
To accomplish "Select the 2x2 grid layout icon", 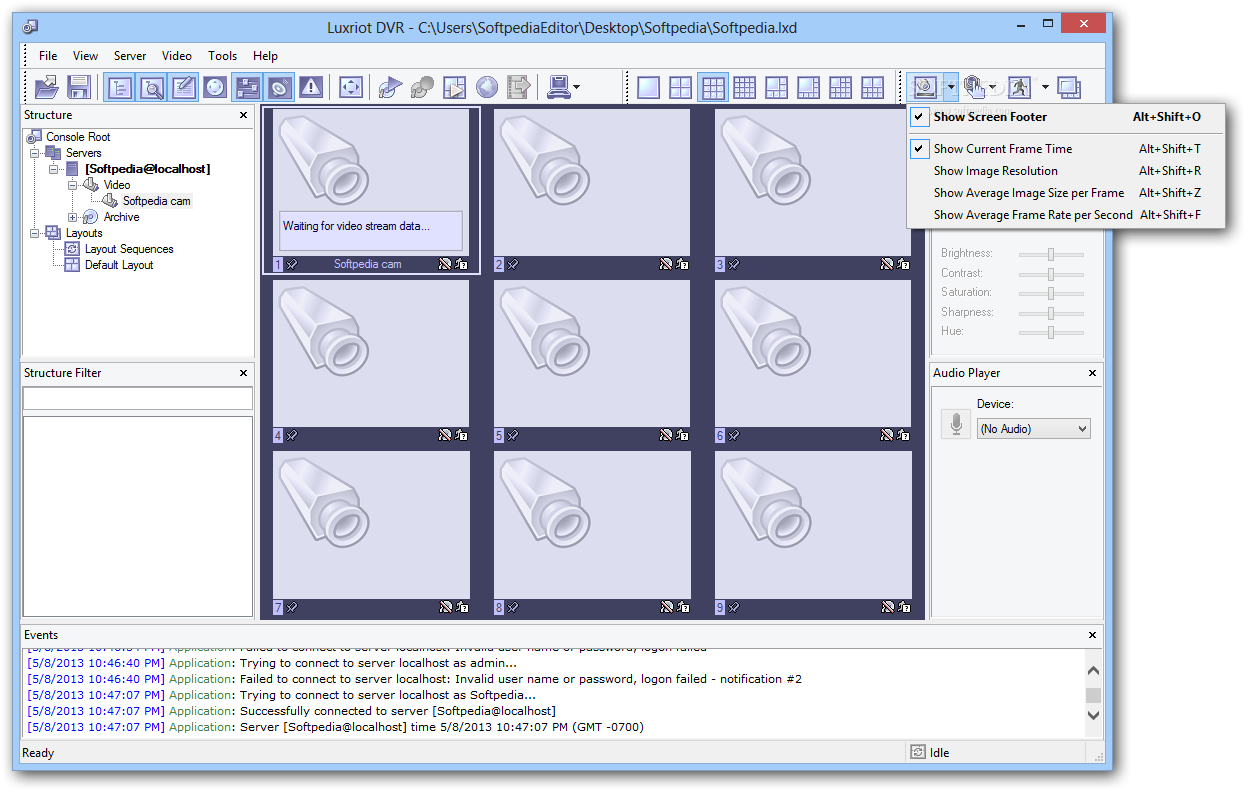I will [x=681, y=87].
